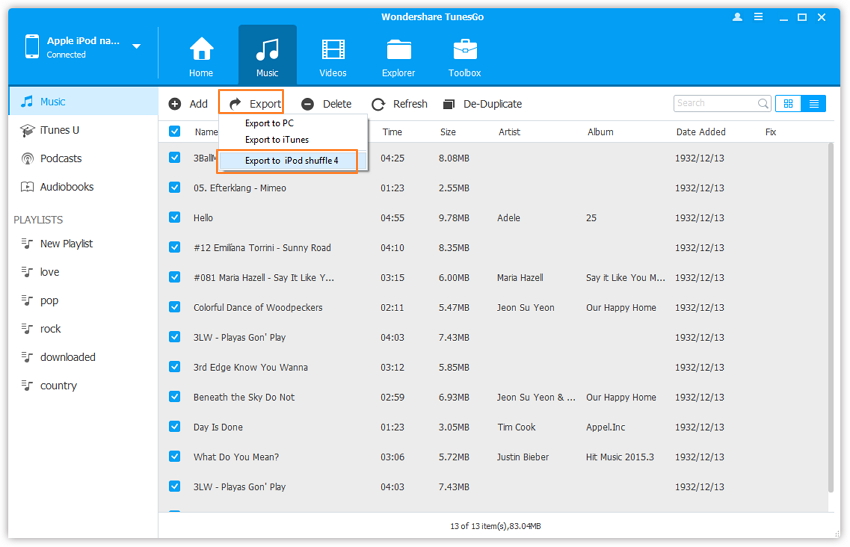Screen dimensions: 850x547
Task: Open the Toolbox icon
Action: click(464, 50)
